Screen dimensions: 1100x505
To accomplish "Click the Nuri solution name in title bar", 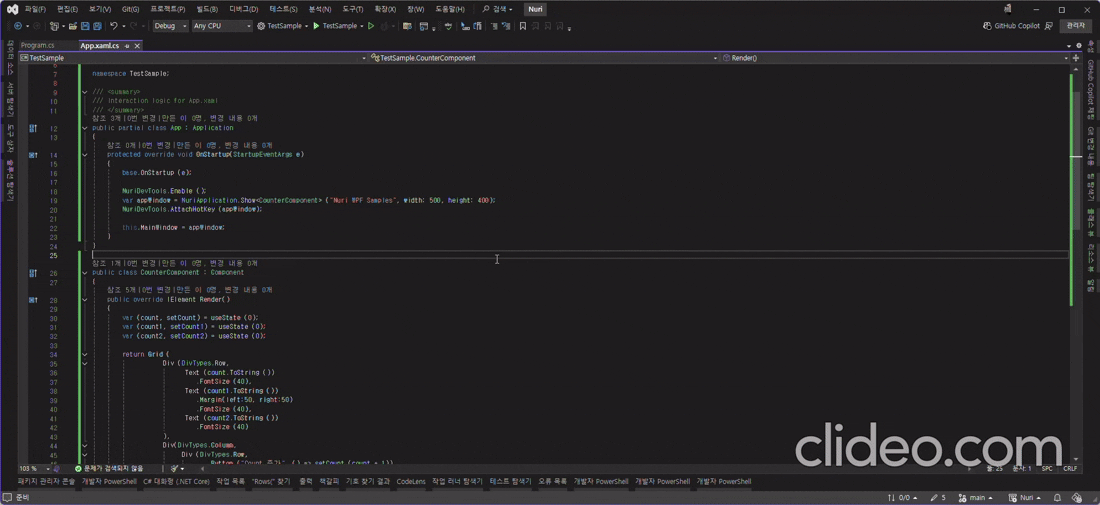I will pos(535,10).
